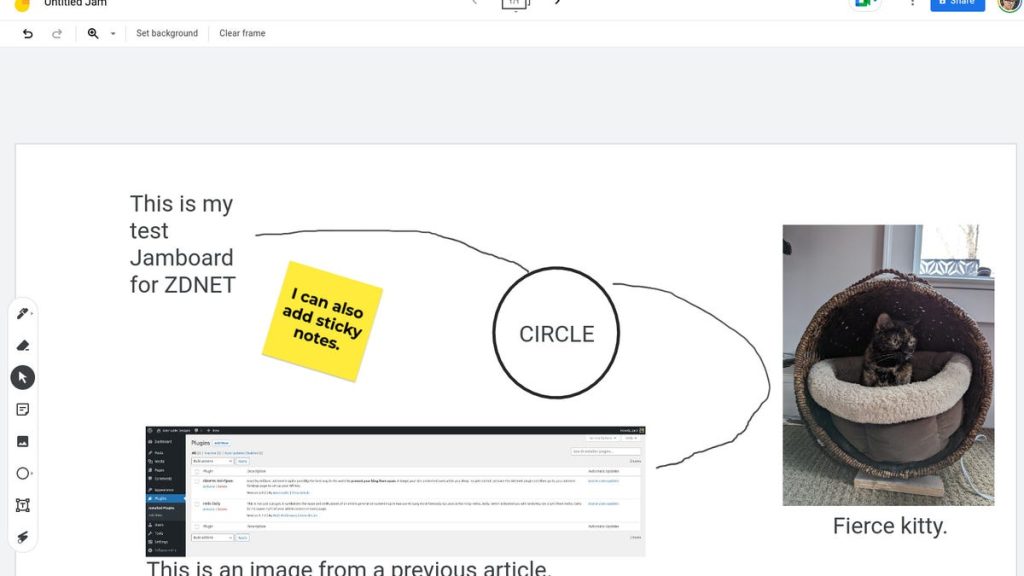Insert a text box tool
The height and width of the screenshot is (576, 1024).
point(23,505)
